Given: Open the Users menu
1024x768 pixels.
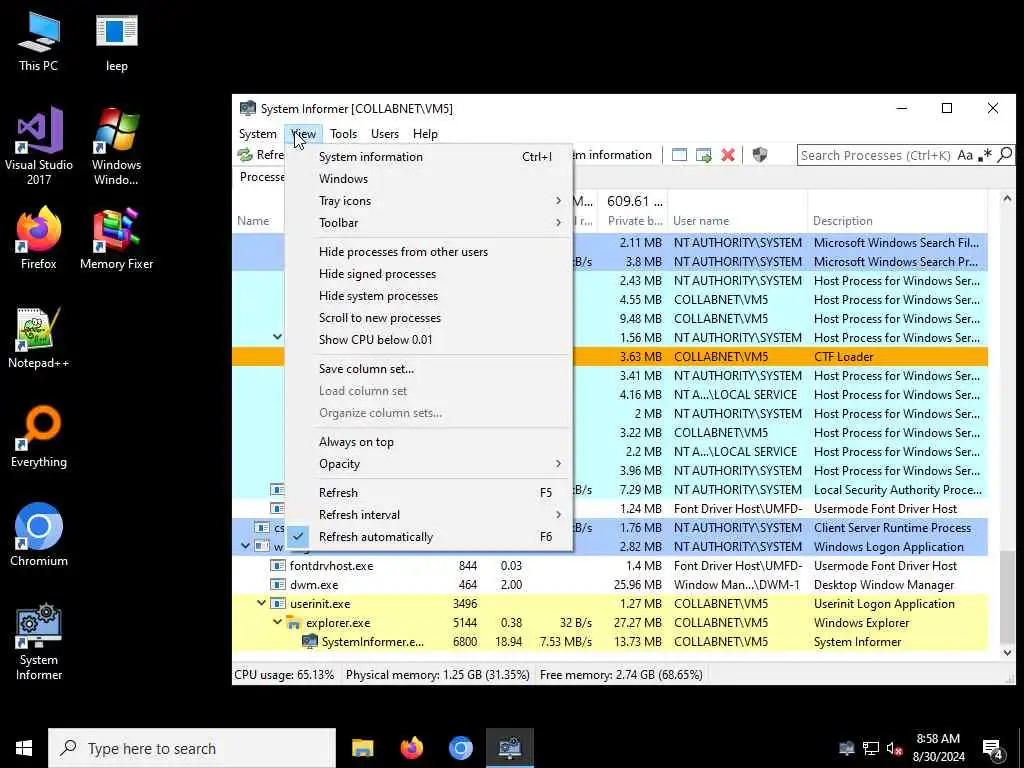Looking at the screenshot, I should [x=385, y=134].
